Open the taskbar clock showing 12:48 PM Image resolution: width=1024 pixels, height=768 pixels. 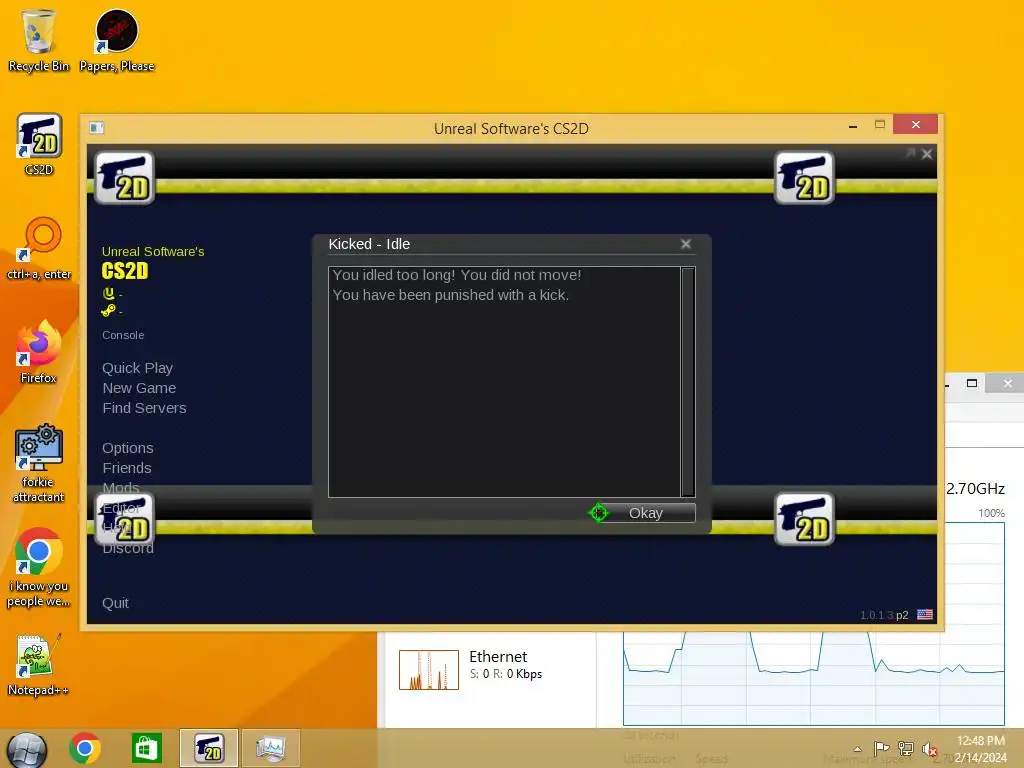pos(980,749)
